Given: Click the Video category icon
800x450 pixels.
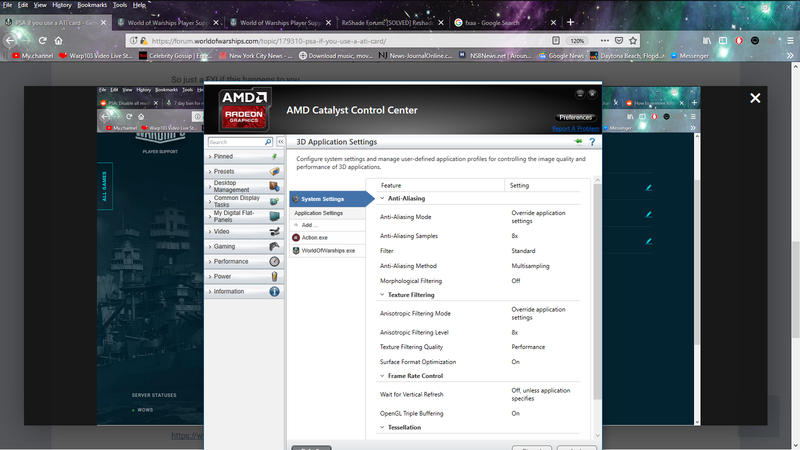Looking at the screenshot, I should [274, 231].
